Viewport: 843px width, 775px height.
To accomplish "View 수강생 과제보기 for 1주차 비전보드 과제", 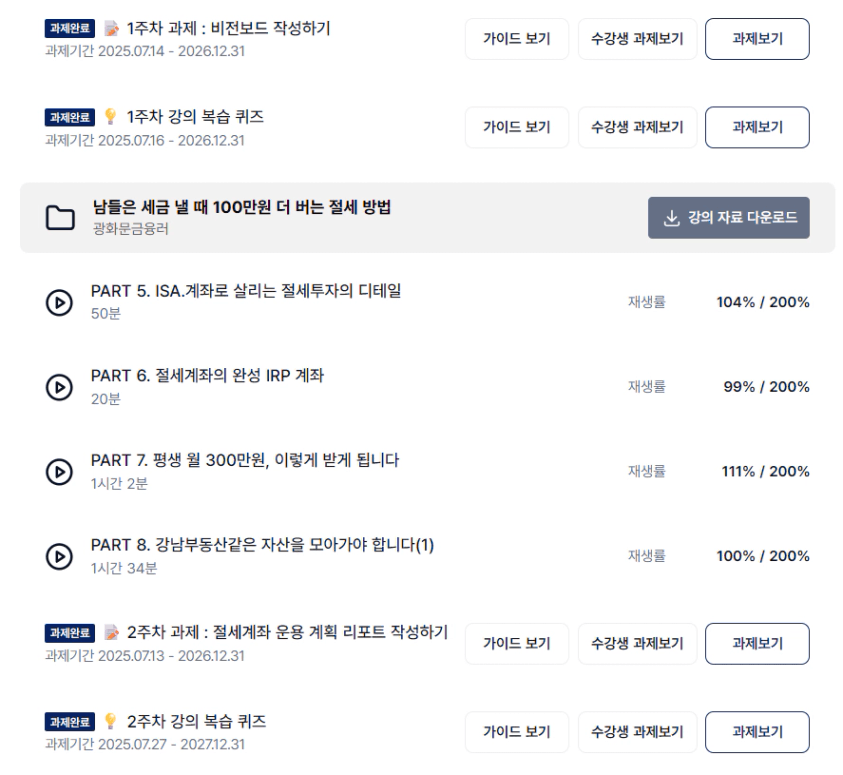I will (x=637, y=39).
